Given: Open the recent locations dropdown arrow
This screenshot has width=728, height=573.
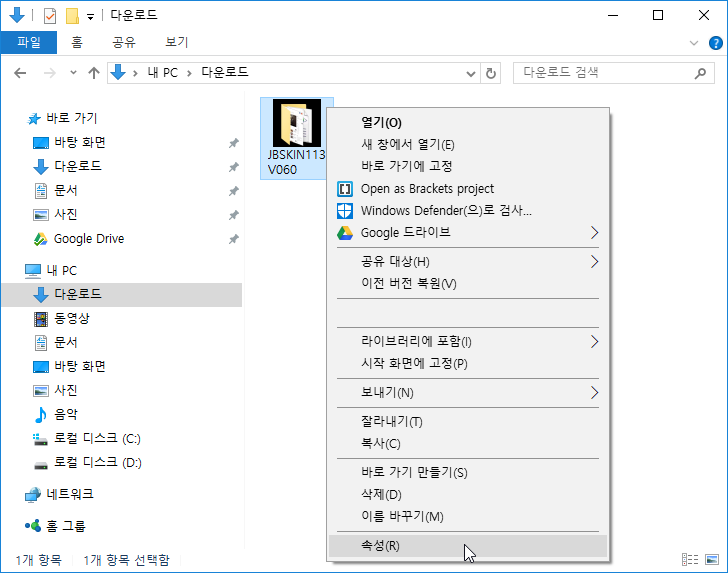Looking at the screenshot, I should coord(73,73).
